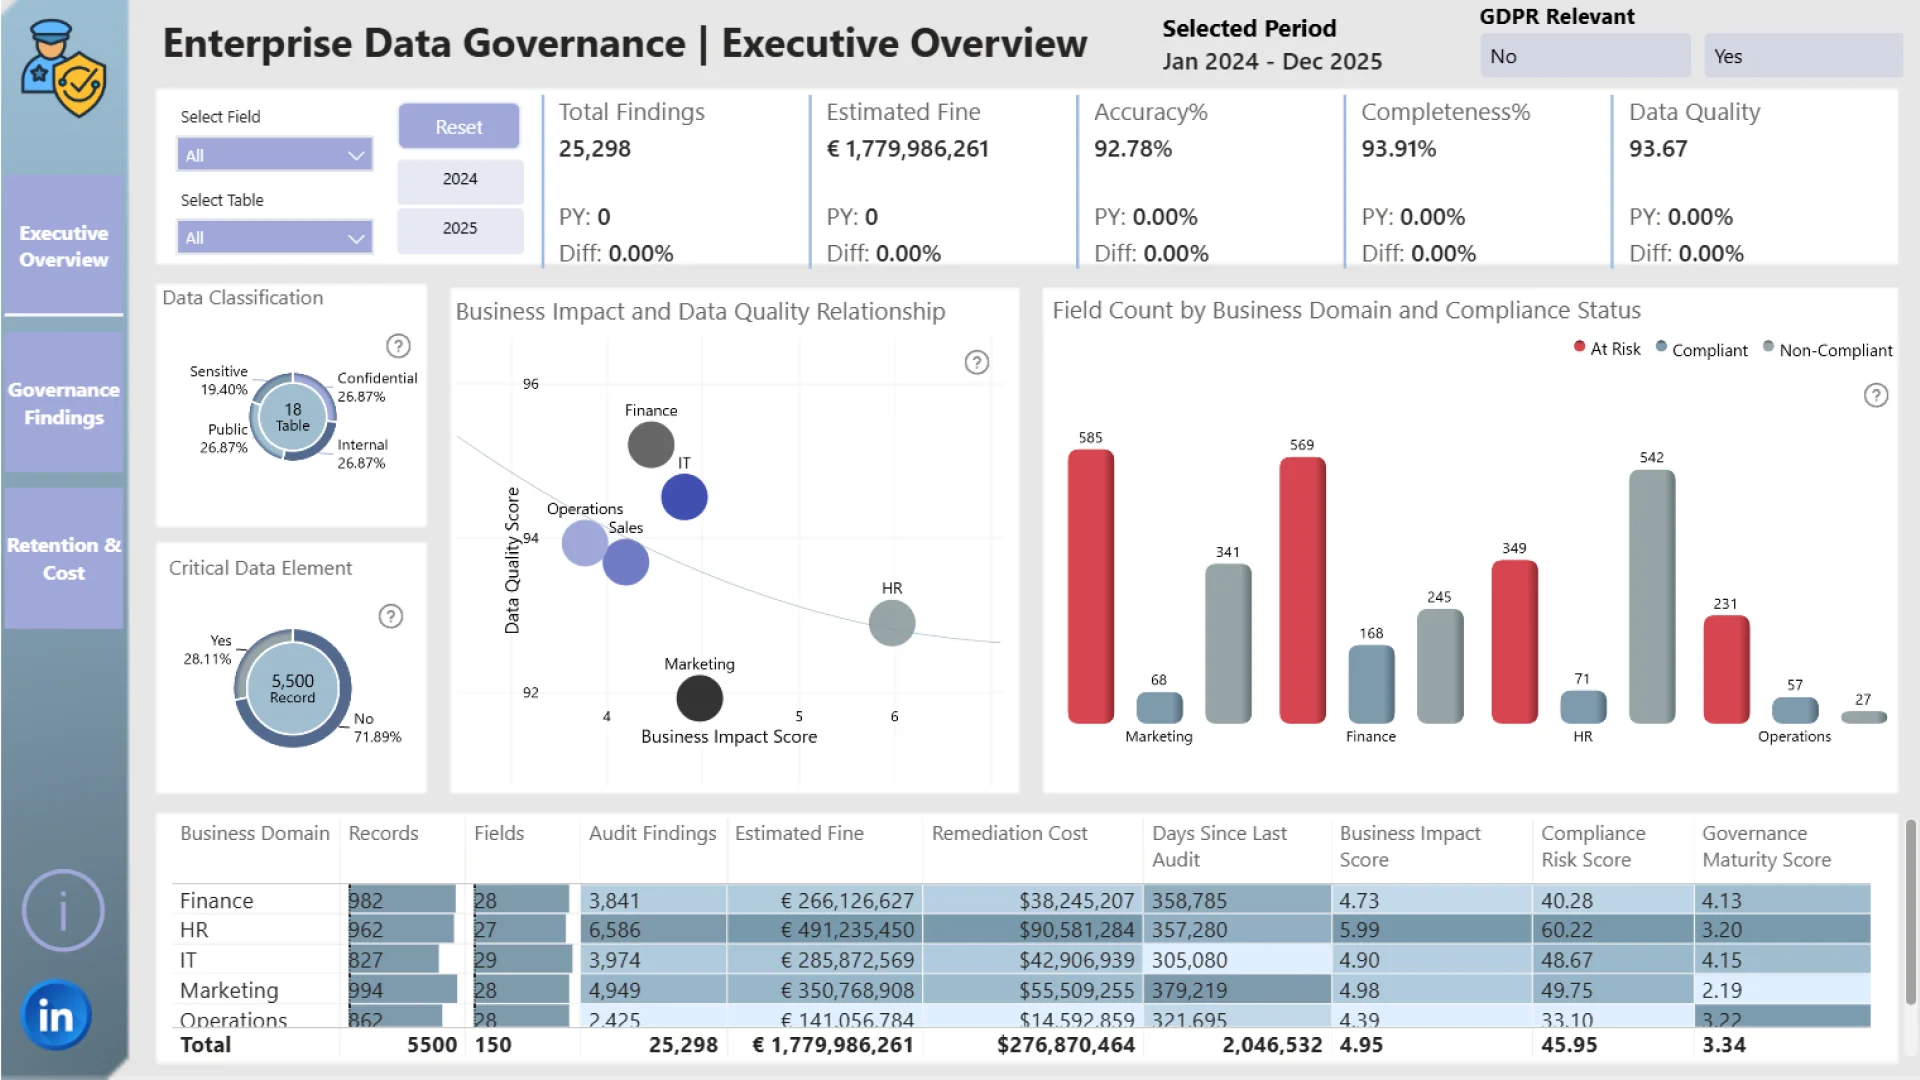Image resolution: width=1920 pixels, height=1080 pixels.
Task: Open the Governance Findings page tab
Action: coord(64,403)
